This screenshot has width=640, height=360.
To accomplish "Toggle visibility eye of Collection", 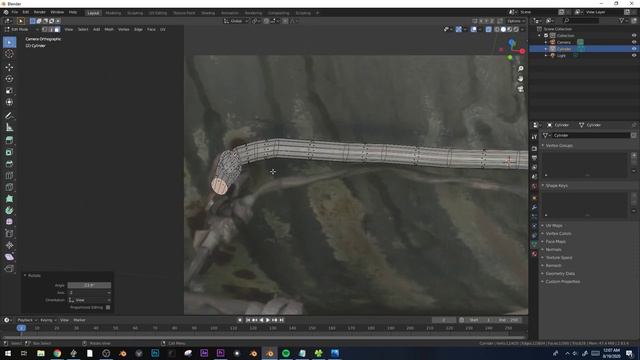I will (x=634, y=36).
